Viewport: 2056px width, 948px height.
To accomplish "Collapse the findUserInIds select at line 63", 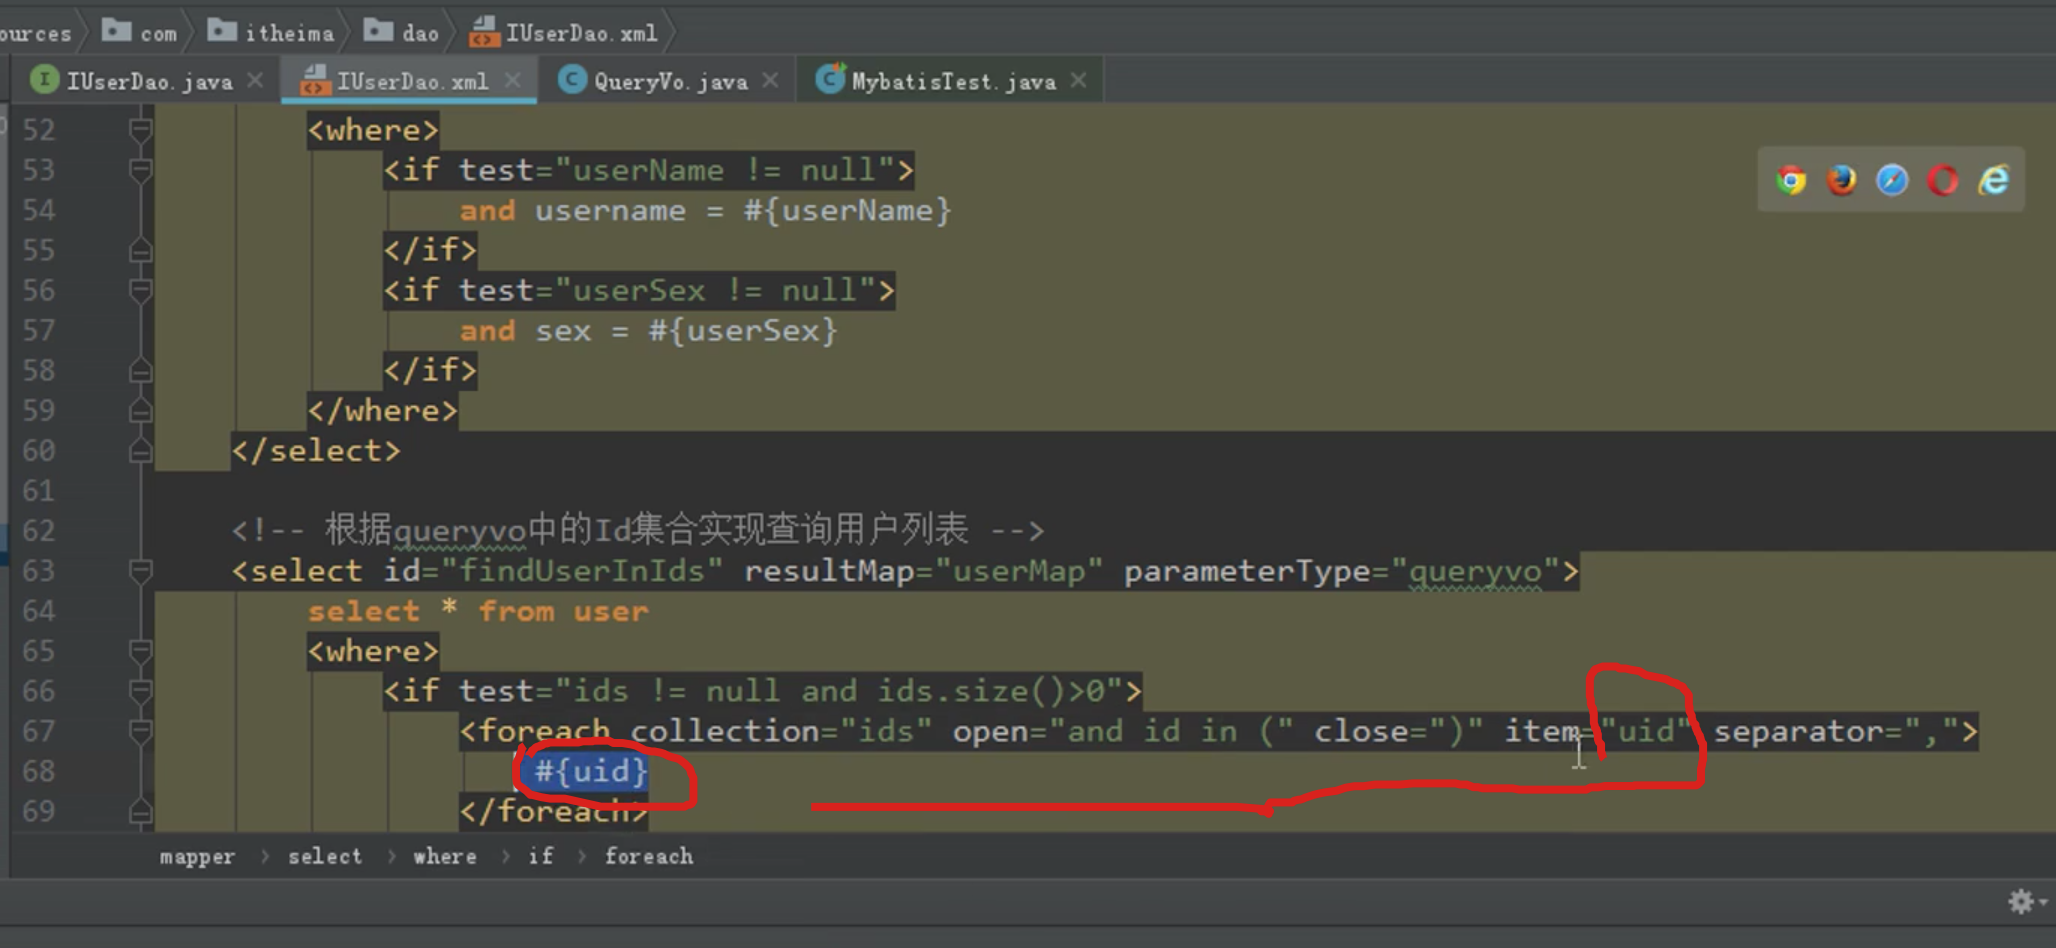I will (x=140, y=571).
